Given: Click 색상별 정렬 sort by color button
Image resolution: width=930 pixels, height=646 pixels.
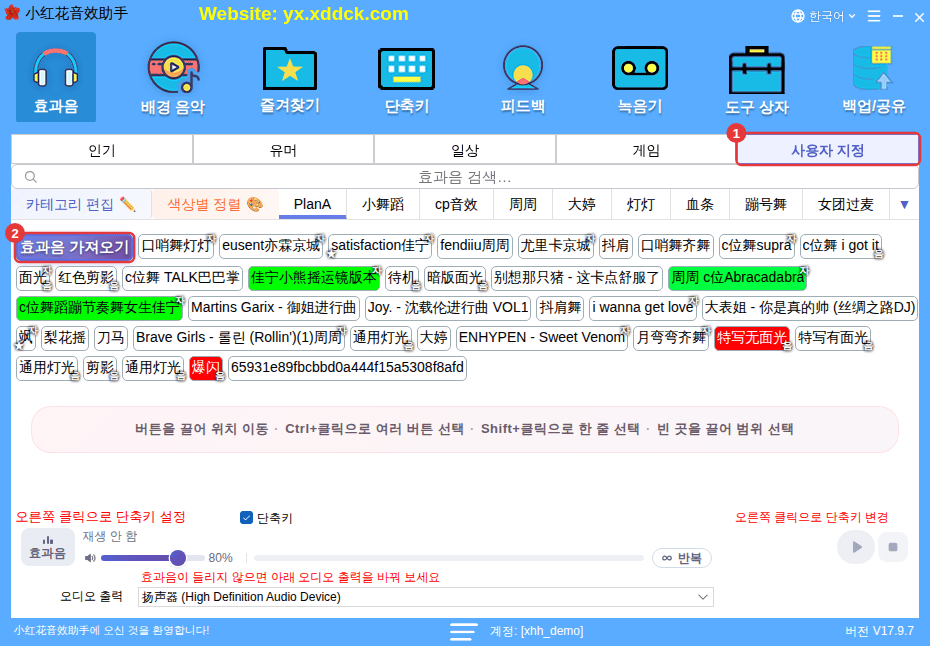Looking at the screenshot, I should [215, 205].
